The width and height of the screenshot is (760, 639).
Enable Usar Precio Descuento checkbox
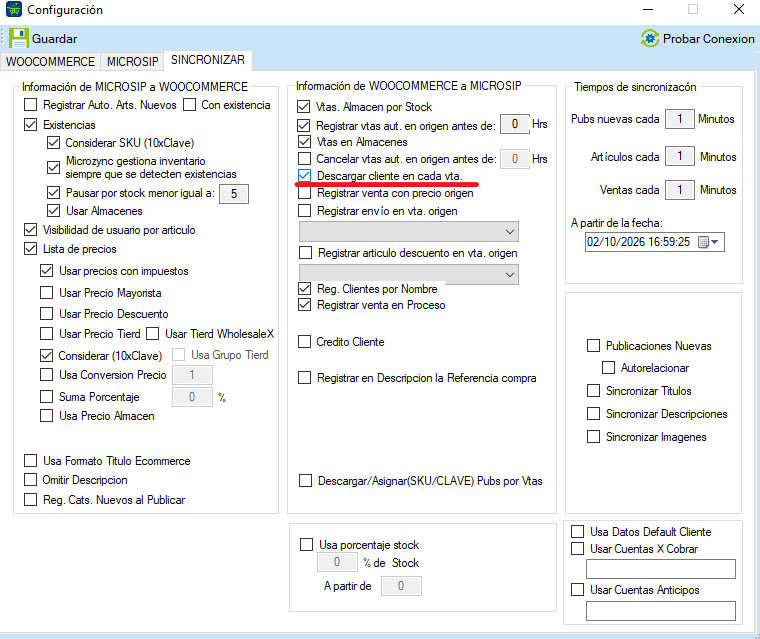click(47, 314)
